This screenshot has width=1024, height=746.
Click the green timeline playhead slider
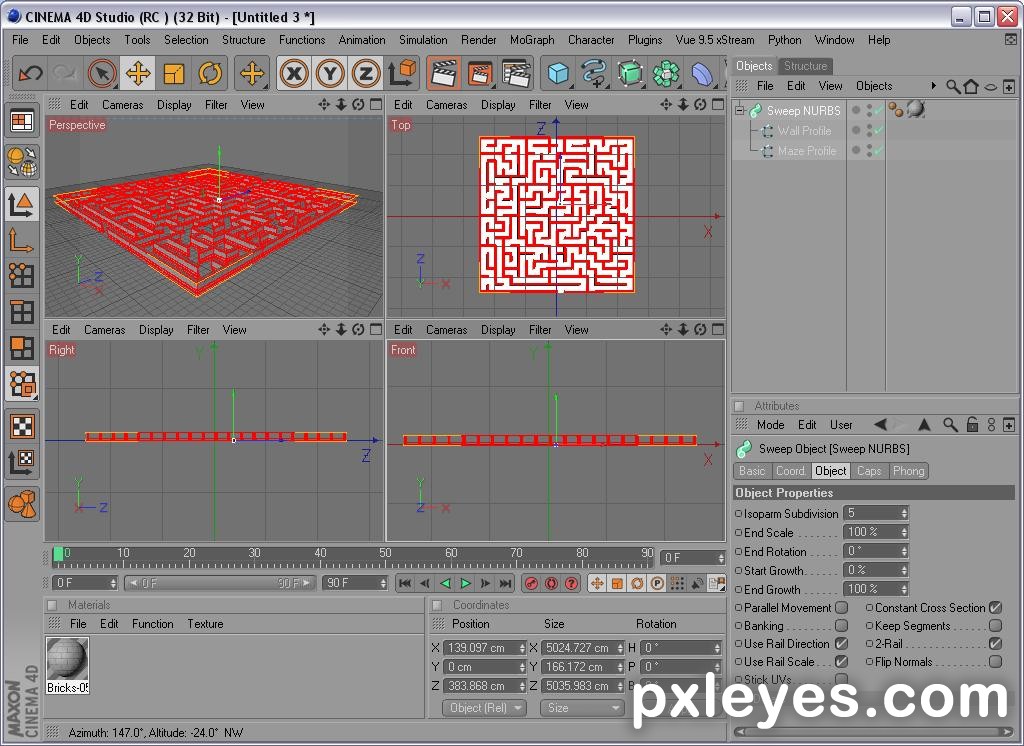[59, 555]
